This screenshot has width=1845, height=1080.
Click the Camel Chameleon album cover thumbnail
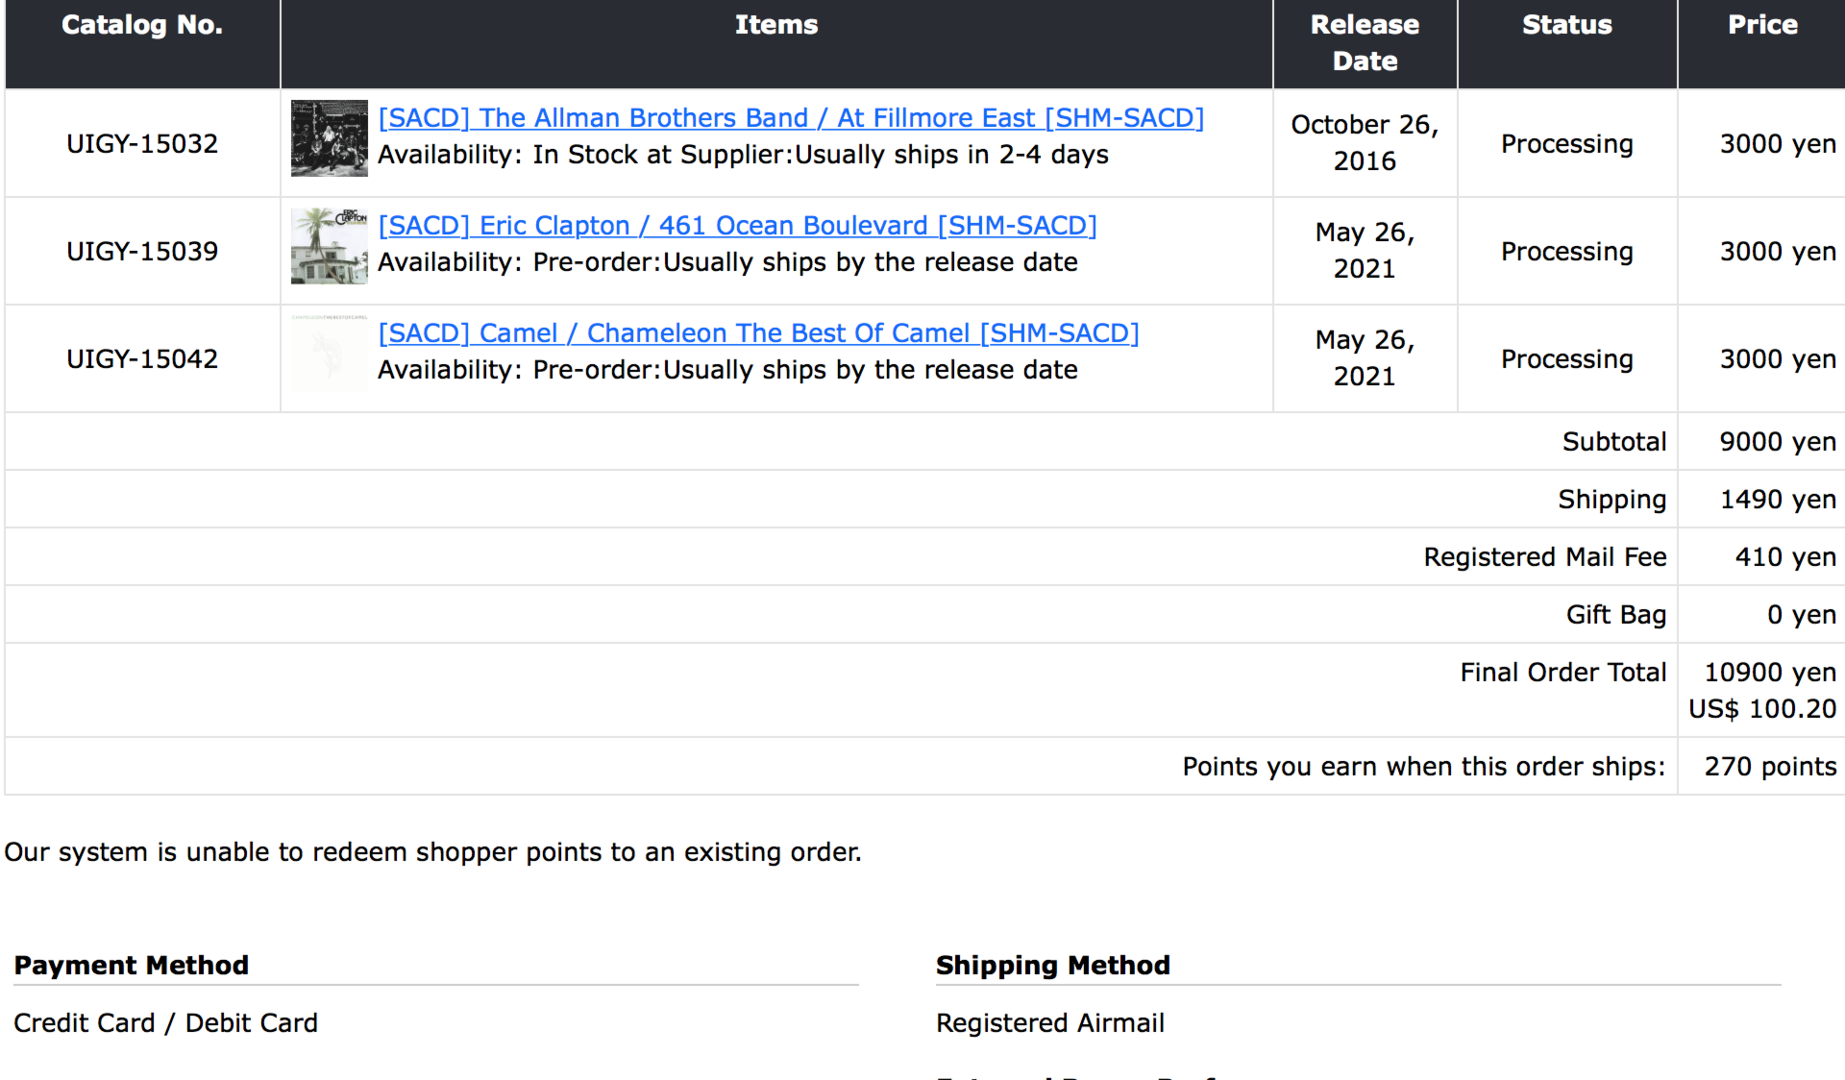point(329,354)
